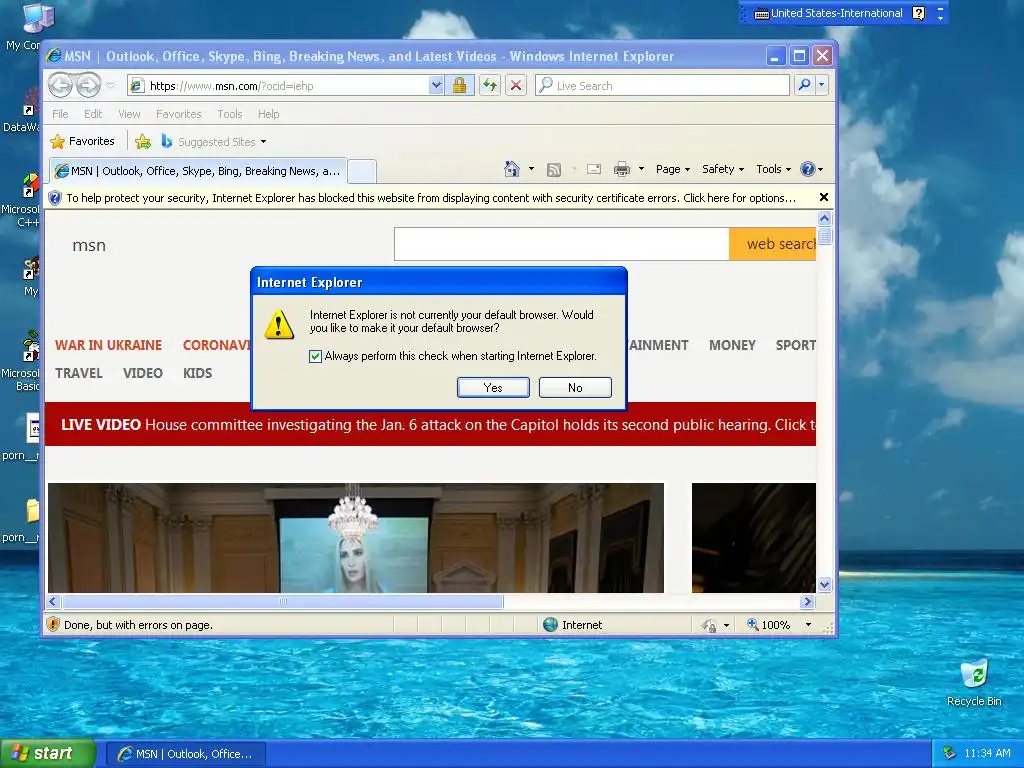Click the keyboard icon in language bar

pos(761,14)
